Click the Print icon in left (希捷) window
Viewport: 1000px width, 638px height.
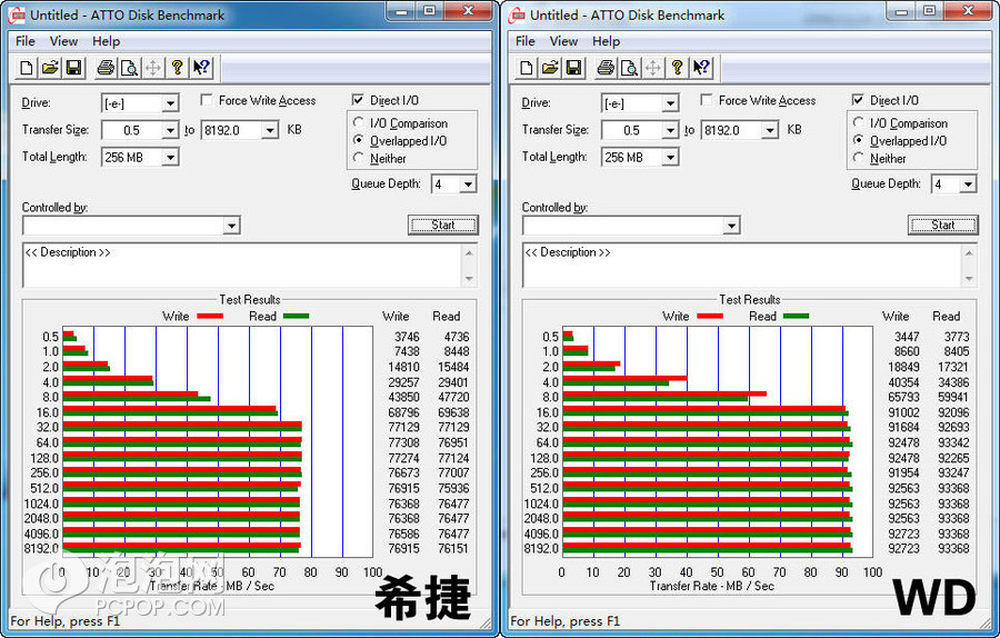(x=105, y=68)
